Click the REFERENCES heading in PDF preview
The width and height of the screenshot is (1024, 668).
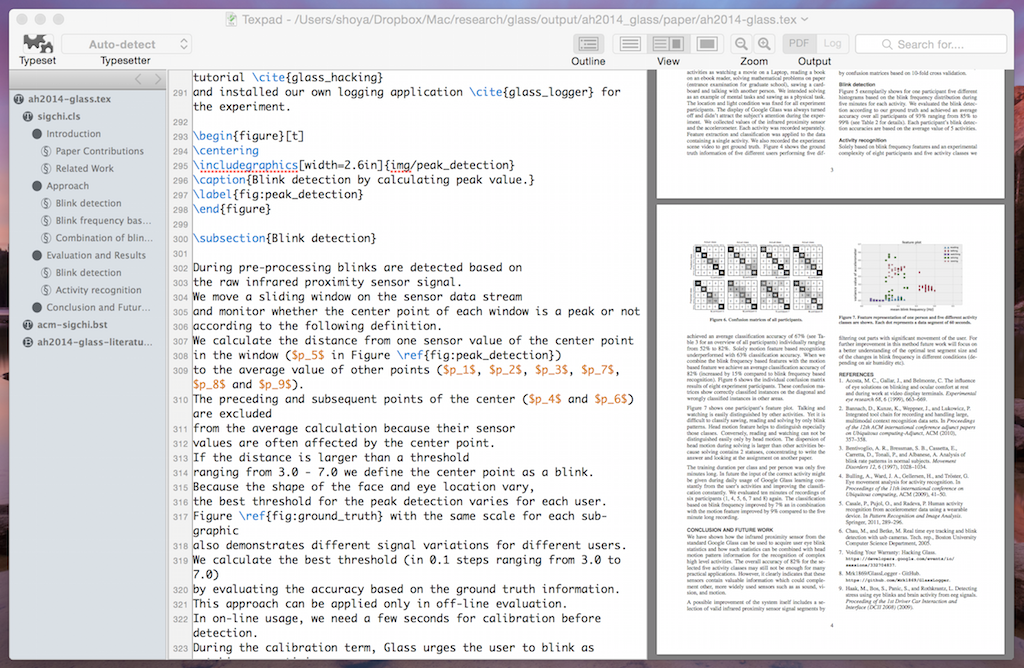click(856, 374)
